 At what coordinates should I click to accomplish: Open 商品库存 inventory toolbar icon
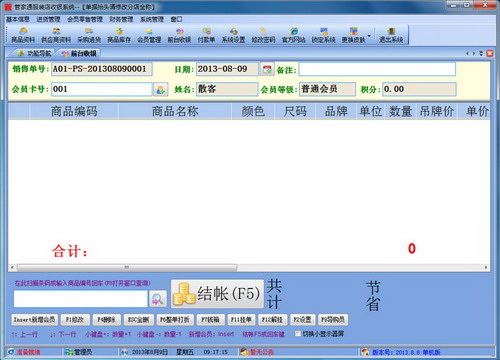(119, 35)
